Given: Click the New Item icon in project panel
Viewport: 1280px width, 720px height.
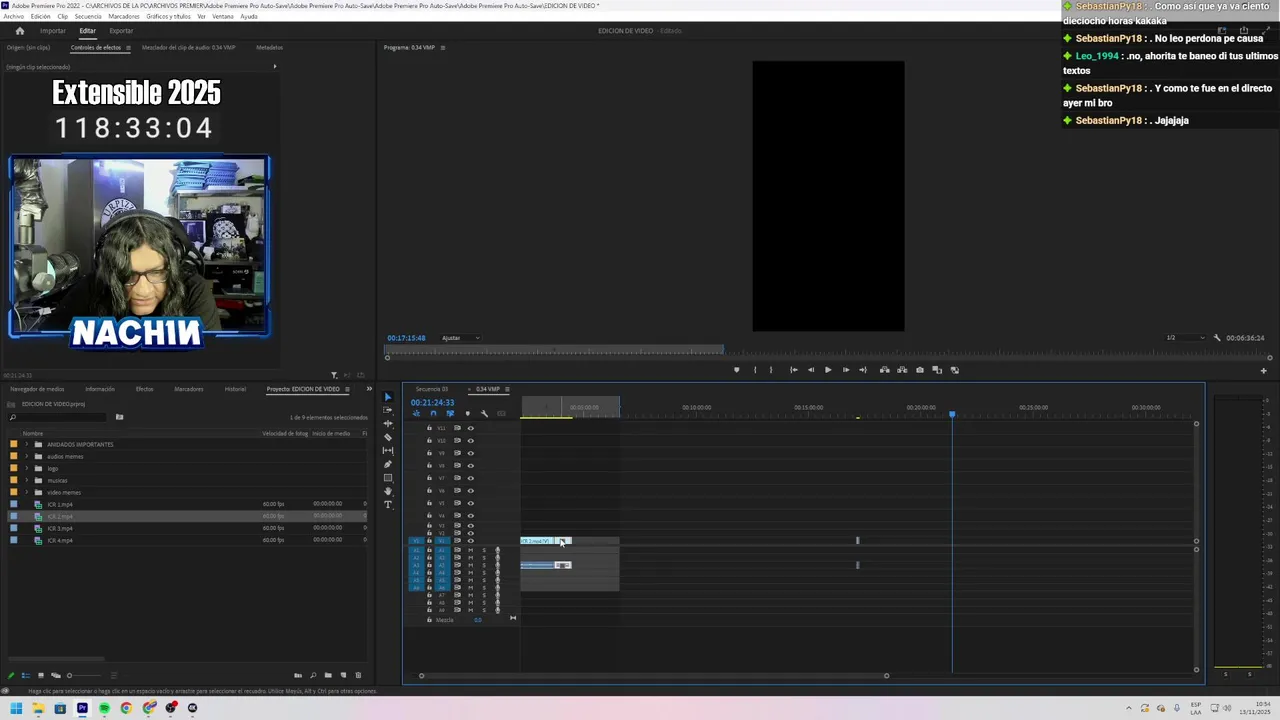Looking at the screenshot, I should [343, 675].
